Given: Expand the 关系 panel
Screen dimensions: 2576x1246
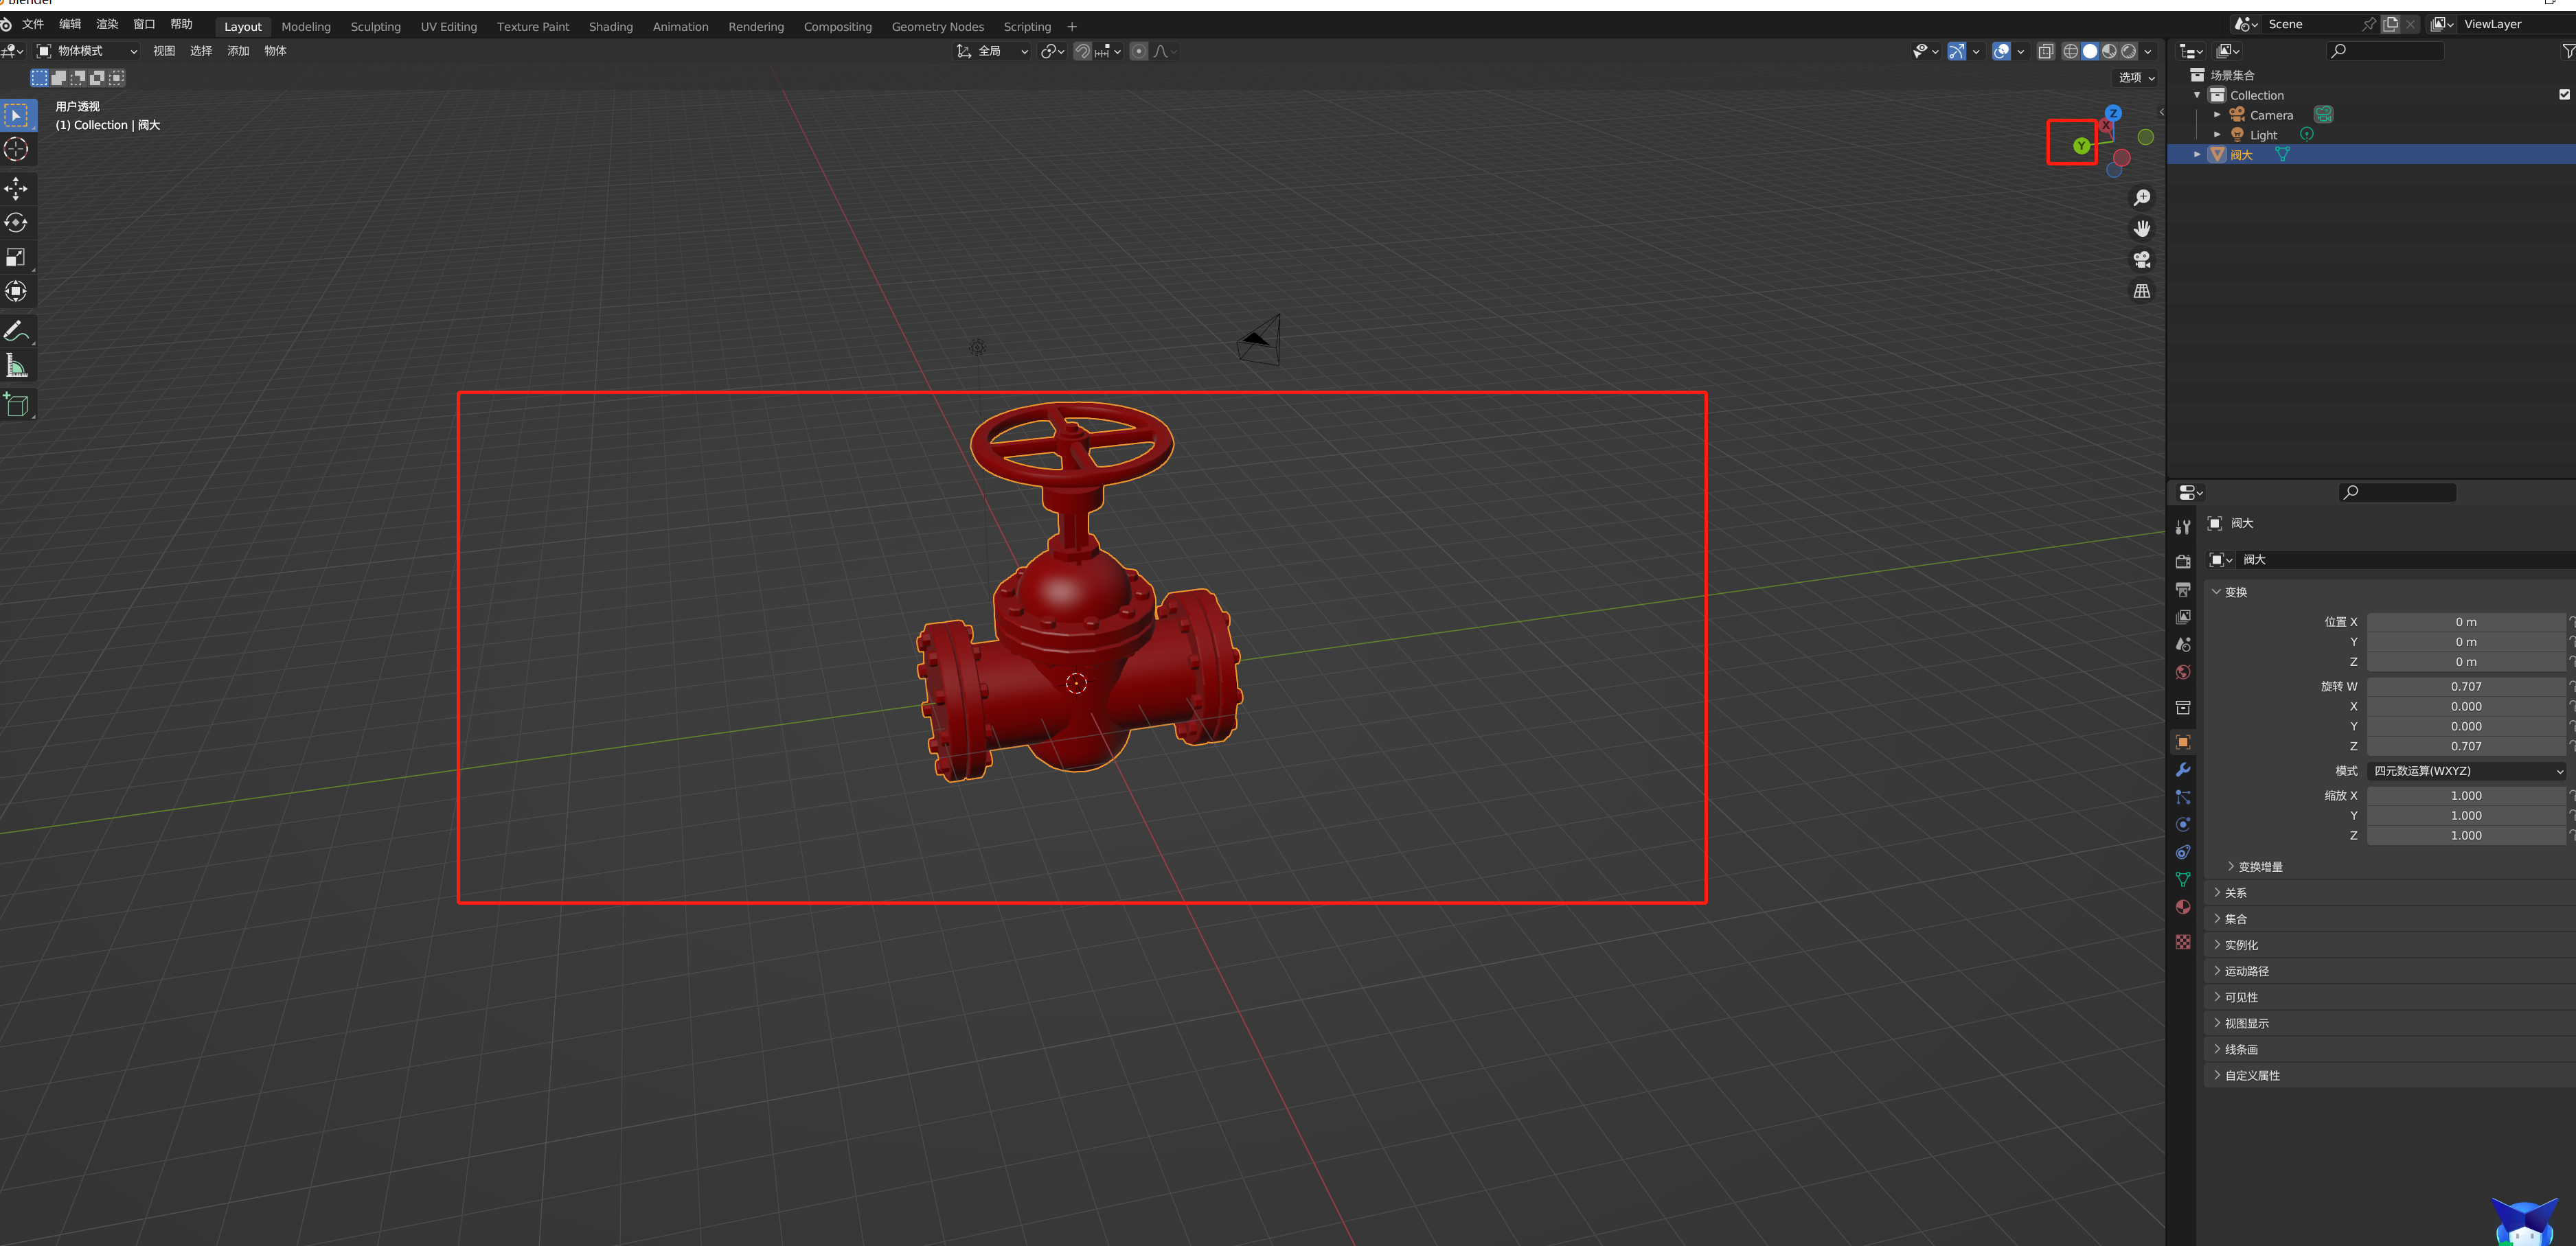Looking at the screenshot, I should pos(2390,892).
